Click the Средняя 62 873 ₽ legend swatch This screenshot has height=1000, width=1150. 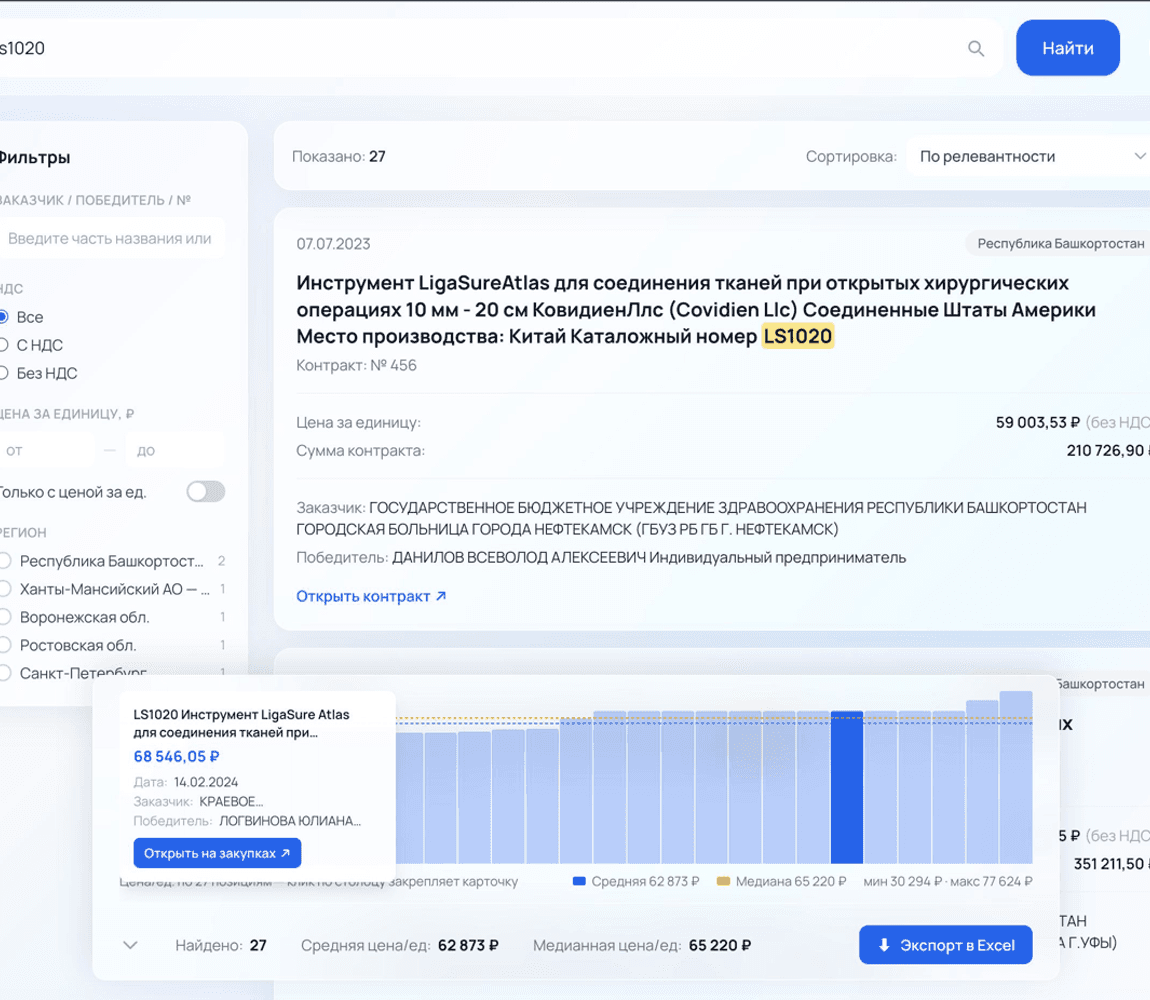click(579, 881)
